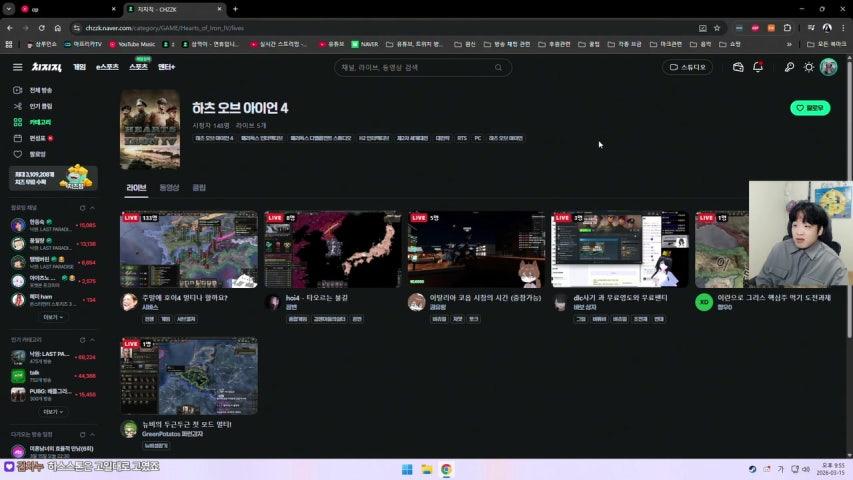853x480 pixels.
Task: Open the talk category in sidebar
Action: pos(53,376)
